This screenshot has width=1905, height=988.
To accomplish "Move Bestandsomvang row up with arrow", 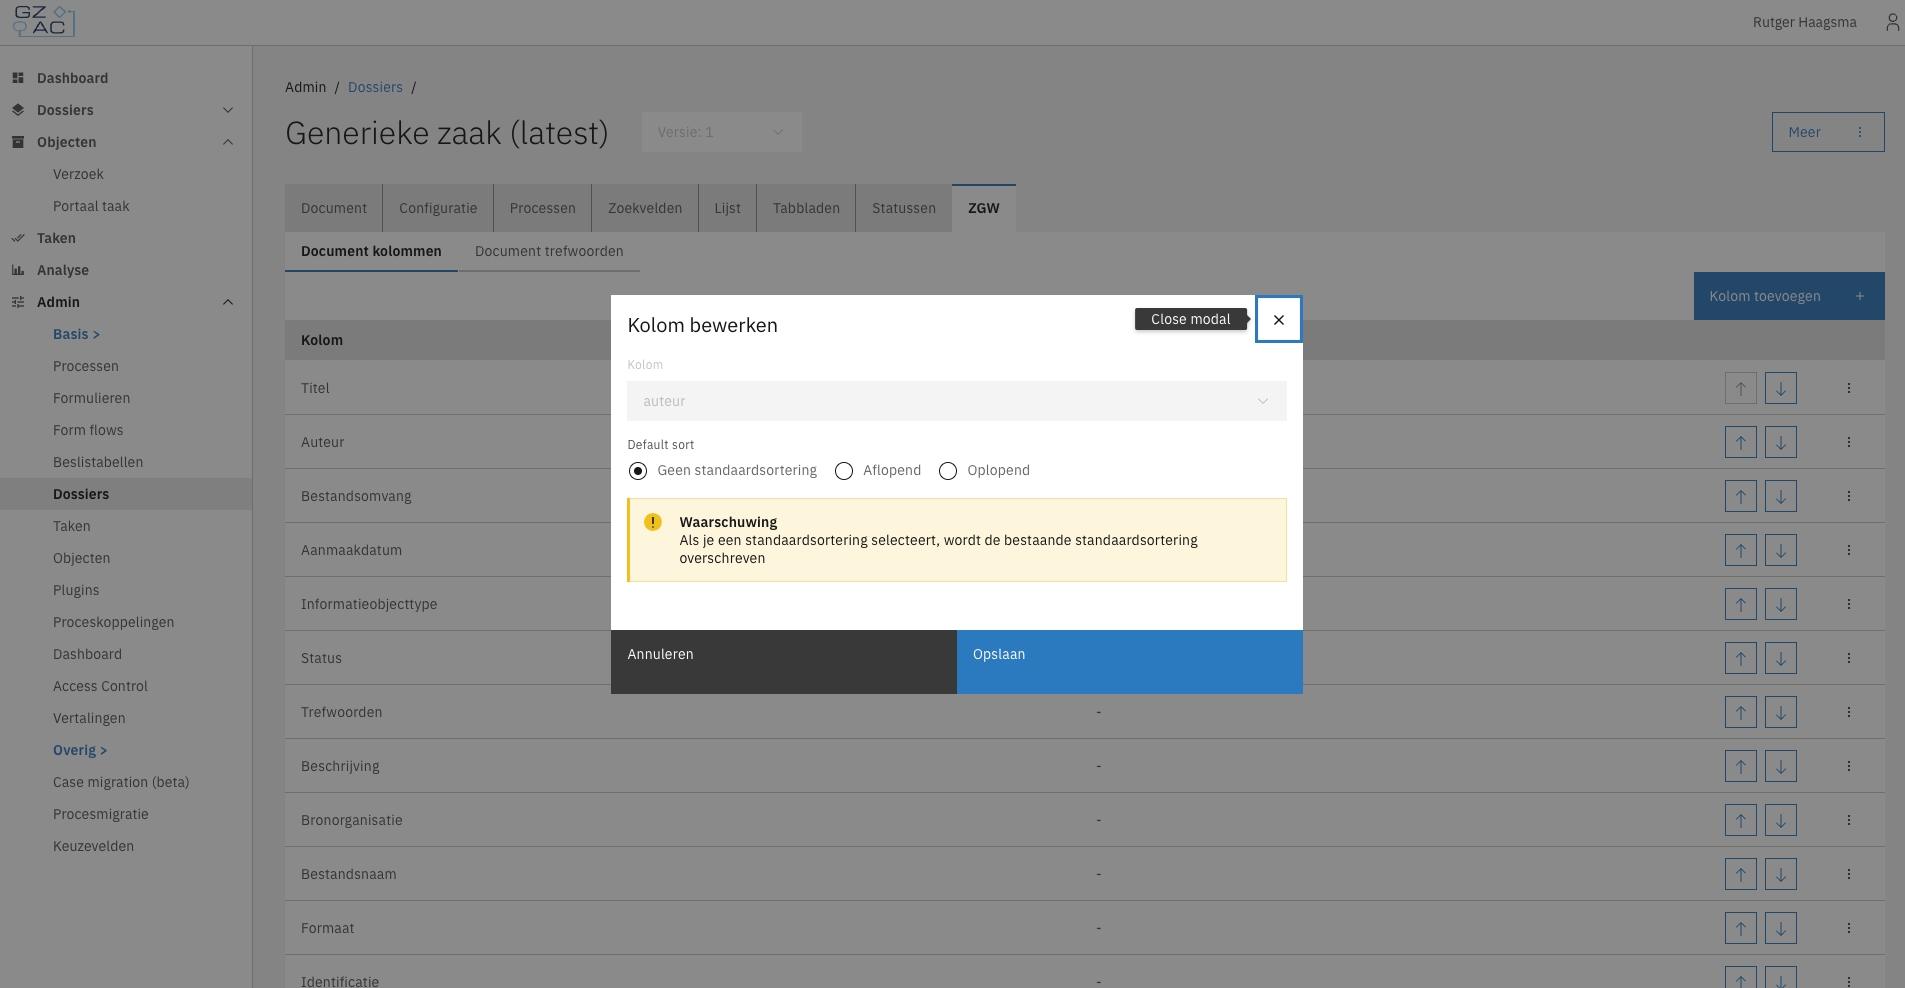I will pos(1740,496).
